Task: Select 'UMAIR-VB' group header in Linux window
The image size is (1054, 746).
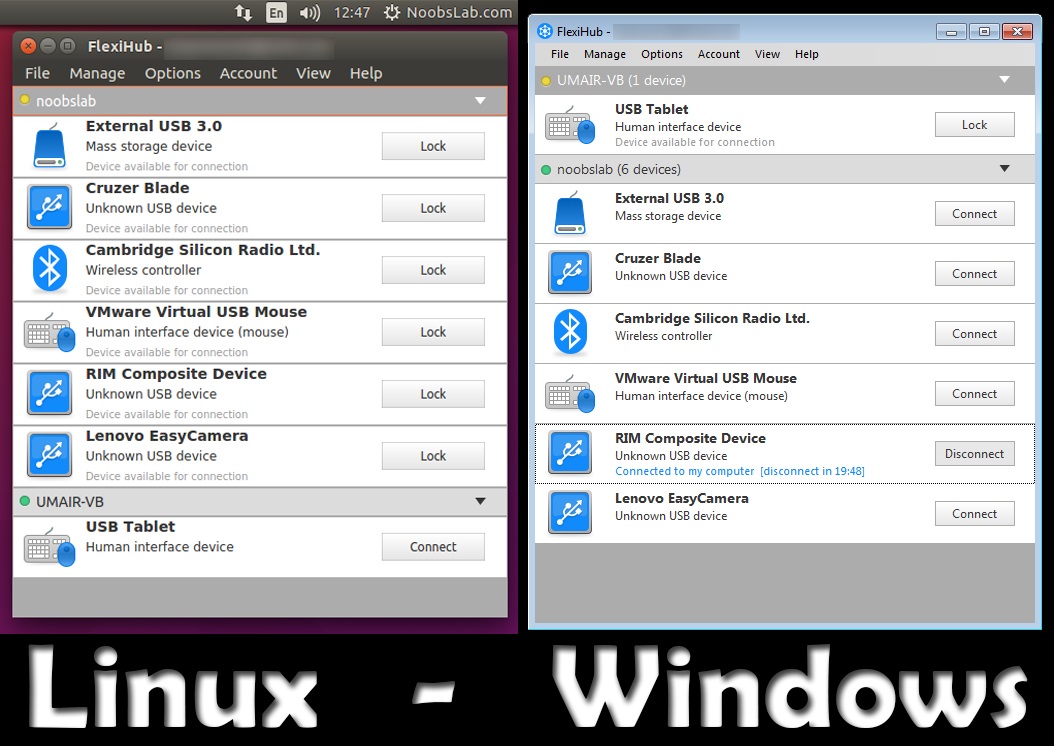Action: click(259, 501)
